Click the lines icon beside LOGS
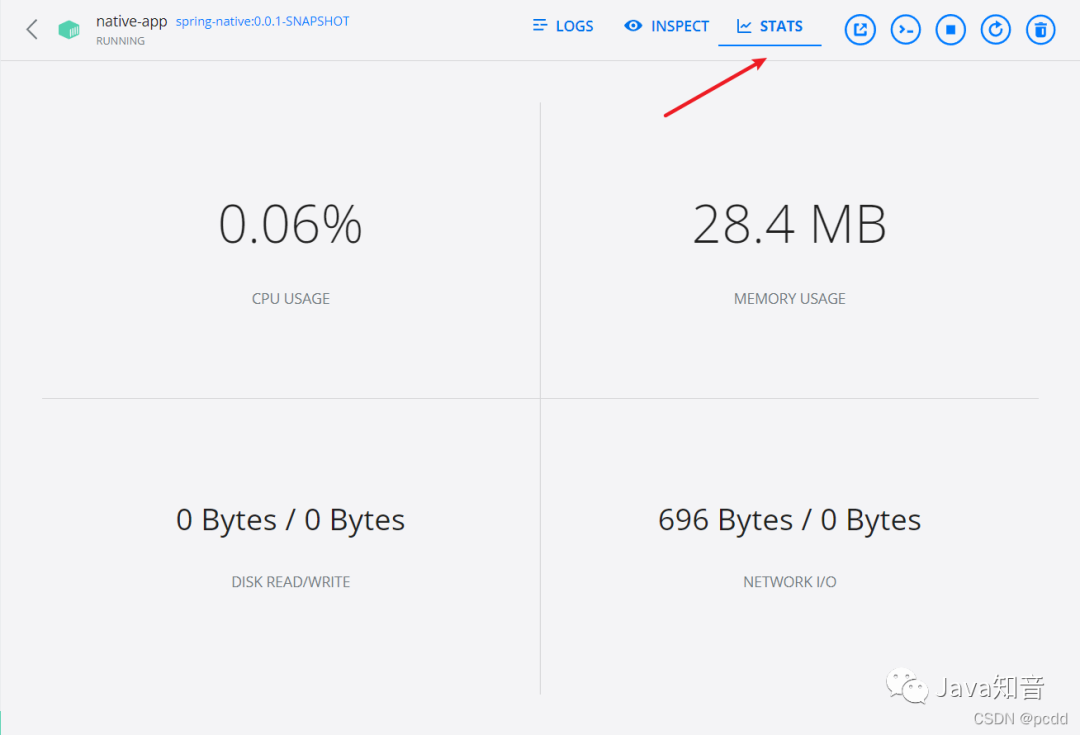 (x=540, y=26)
